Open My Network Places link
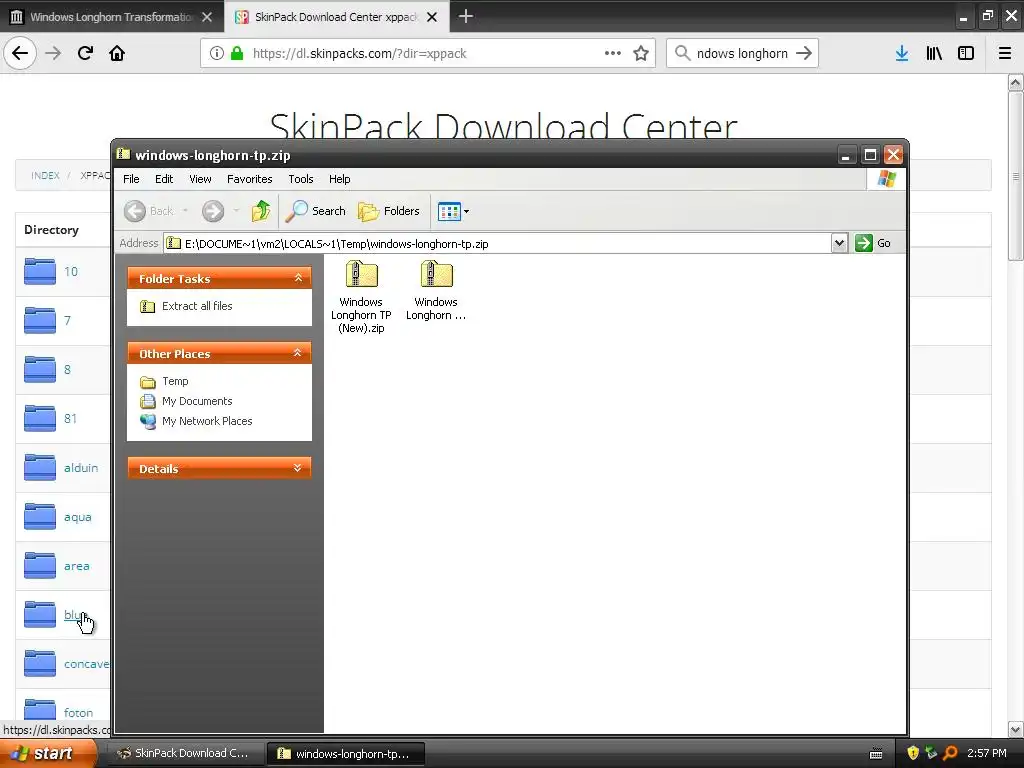Viewport: 1024px width, 768px height. 207,421
